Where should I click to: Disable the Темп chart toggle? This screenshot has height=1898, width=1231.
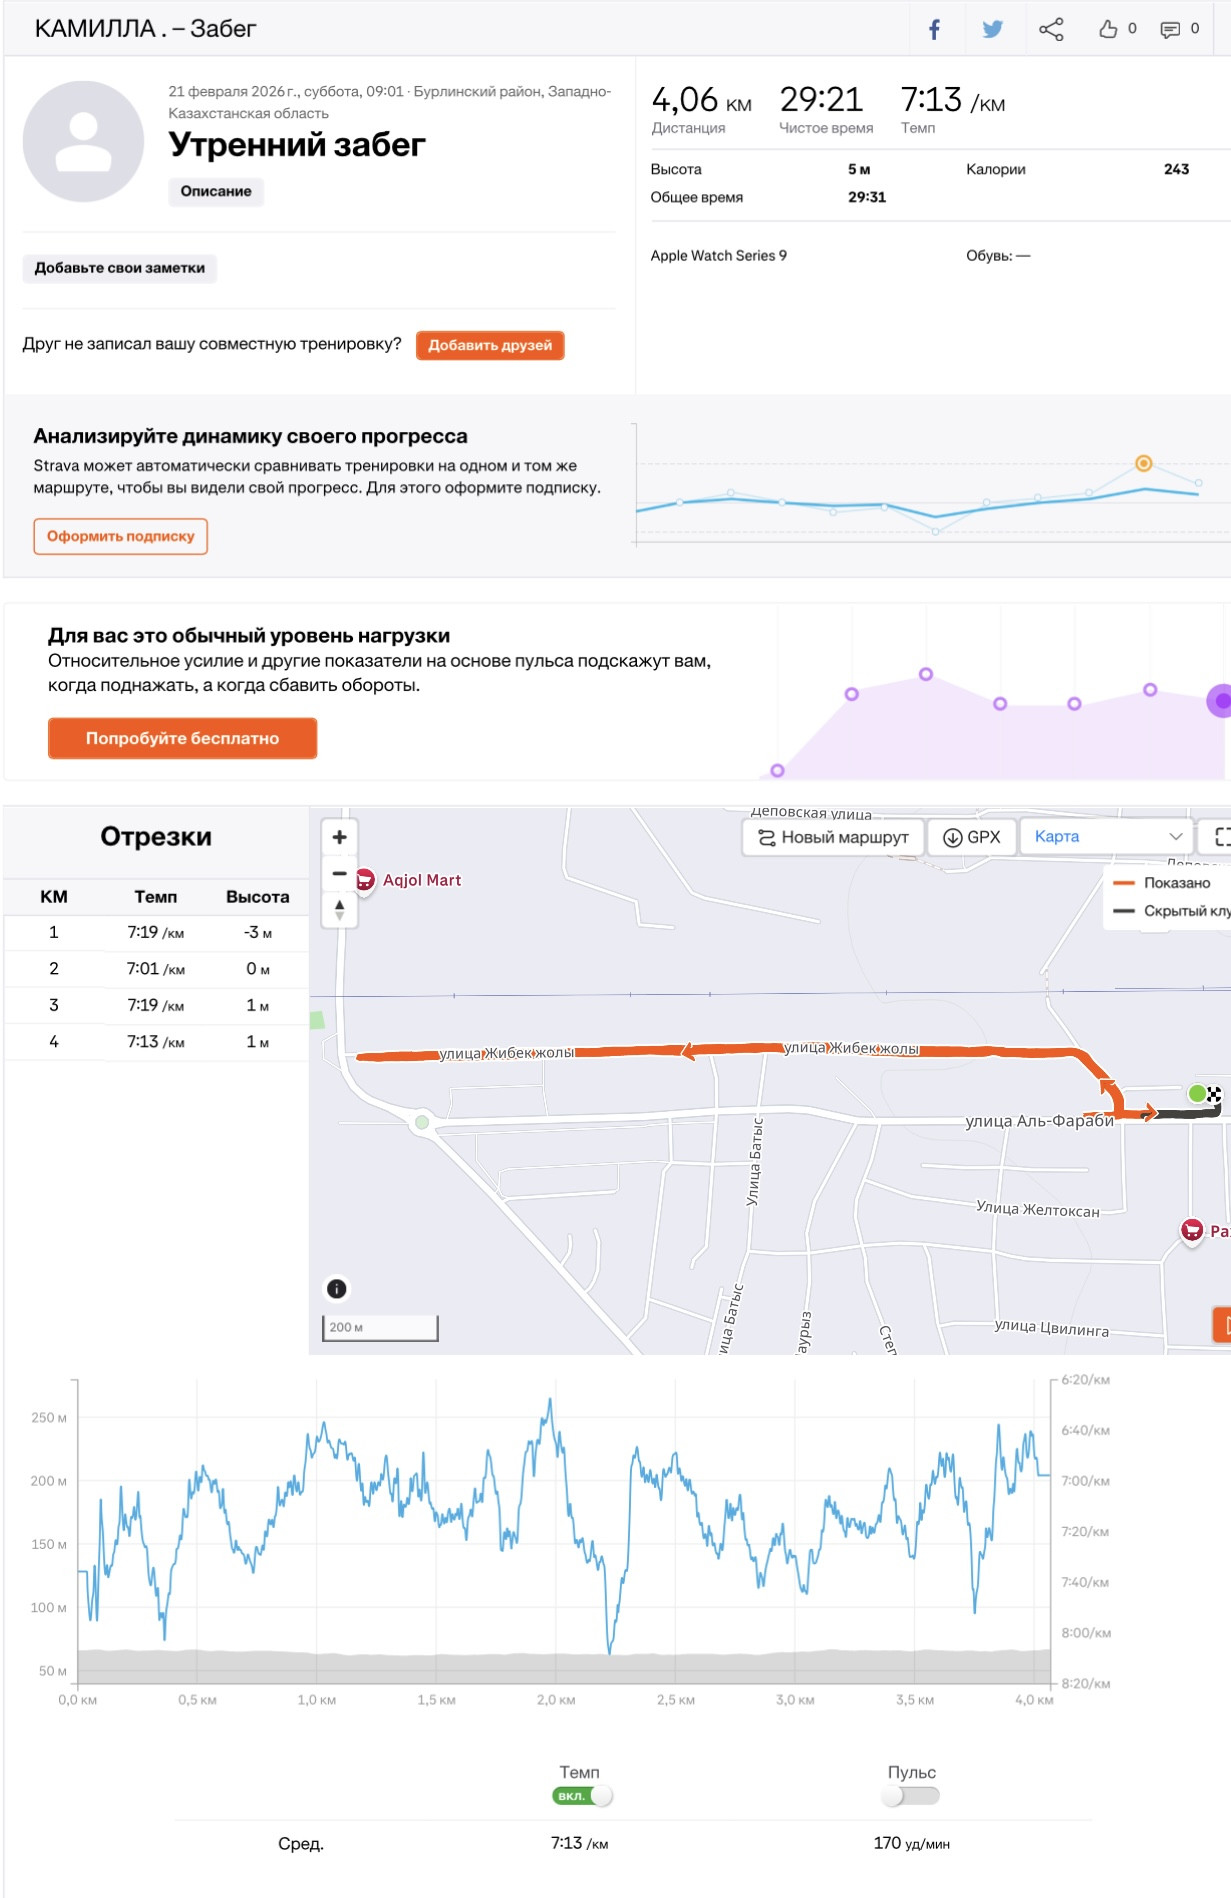pos(582,1795)
